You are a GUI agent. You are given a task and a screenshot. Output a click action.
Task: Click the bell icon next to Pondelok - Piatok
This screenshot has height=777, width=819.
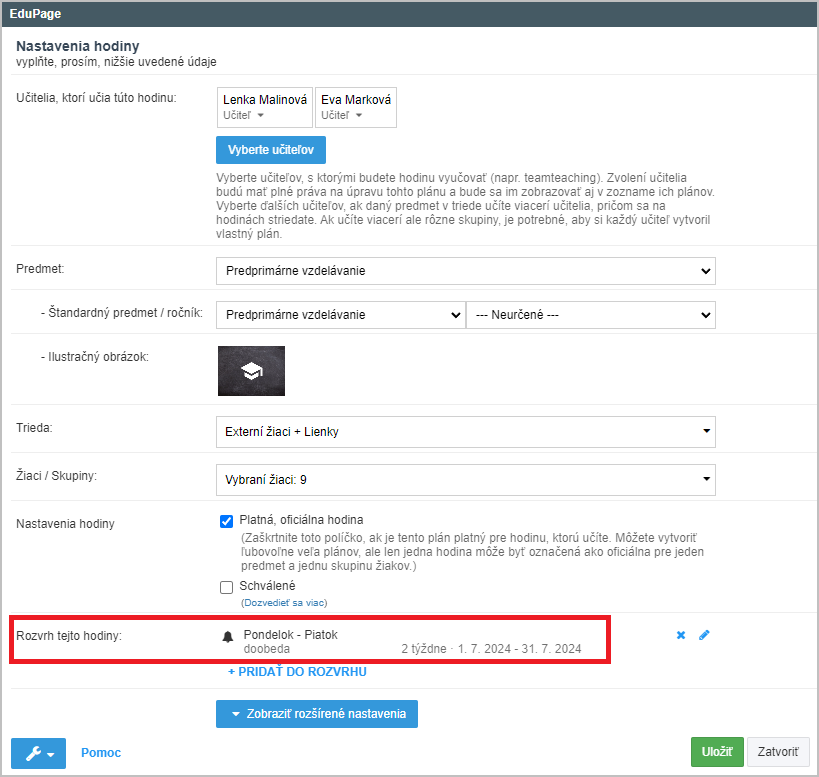(228, 637)
